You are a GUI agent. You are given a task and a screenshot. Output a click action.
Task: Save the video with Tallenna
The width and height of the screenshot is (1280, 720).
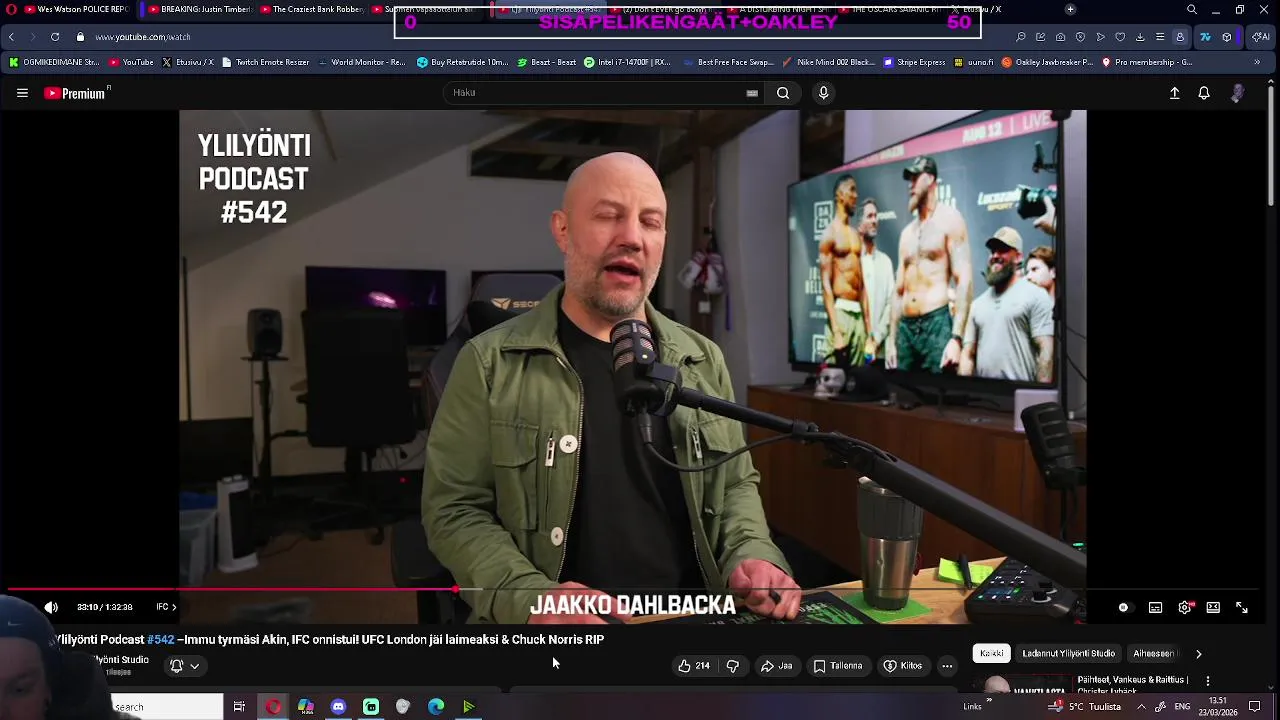(838, 666)
